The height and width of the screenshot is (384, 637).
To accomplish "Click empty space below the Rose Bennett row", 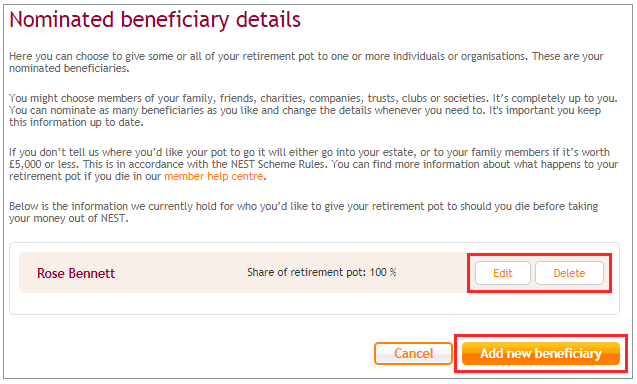I will point(314,303).
